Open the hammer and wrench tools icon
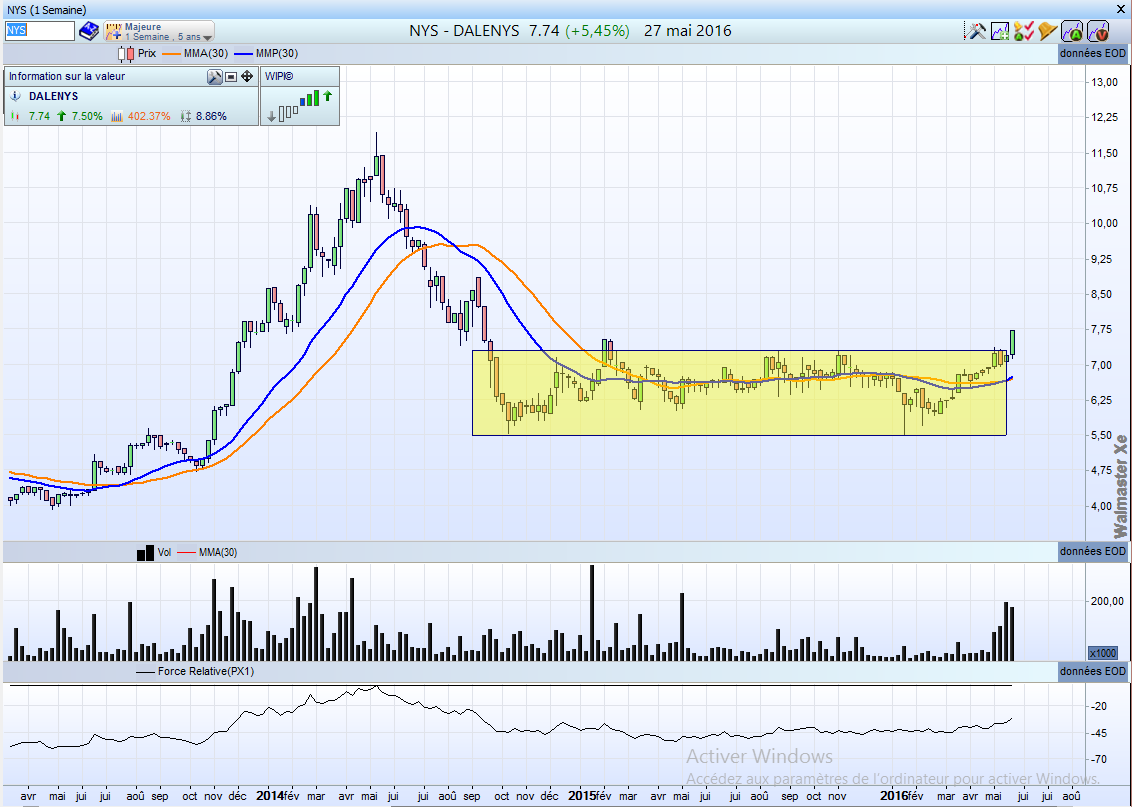 (977, 31)
